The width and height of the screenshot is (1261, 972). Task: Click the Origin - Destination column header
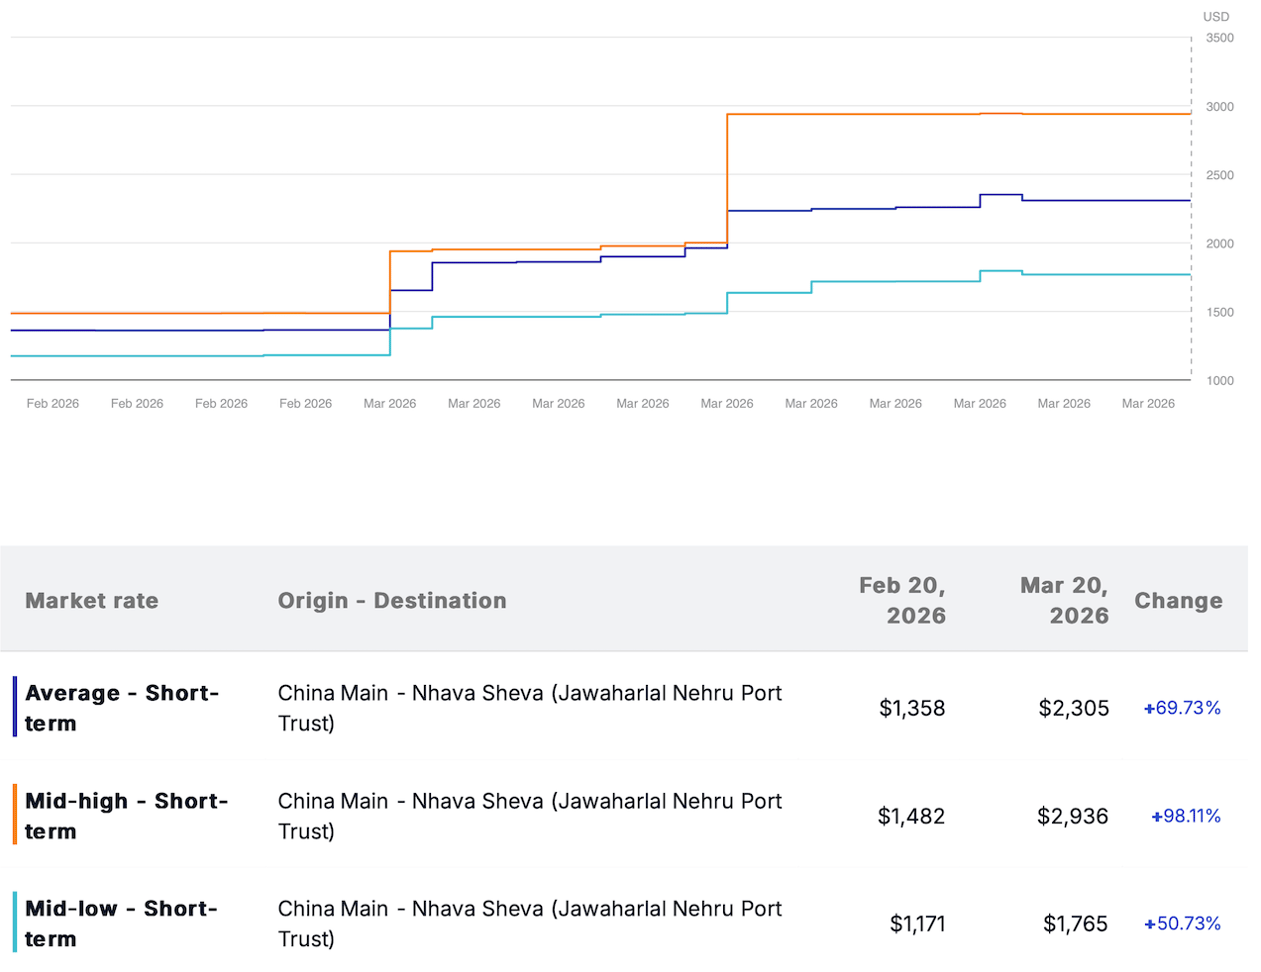(x=392, y=600)
